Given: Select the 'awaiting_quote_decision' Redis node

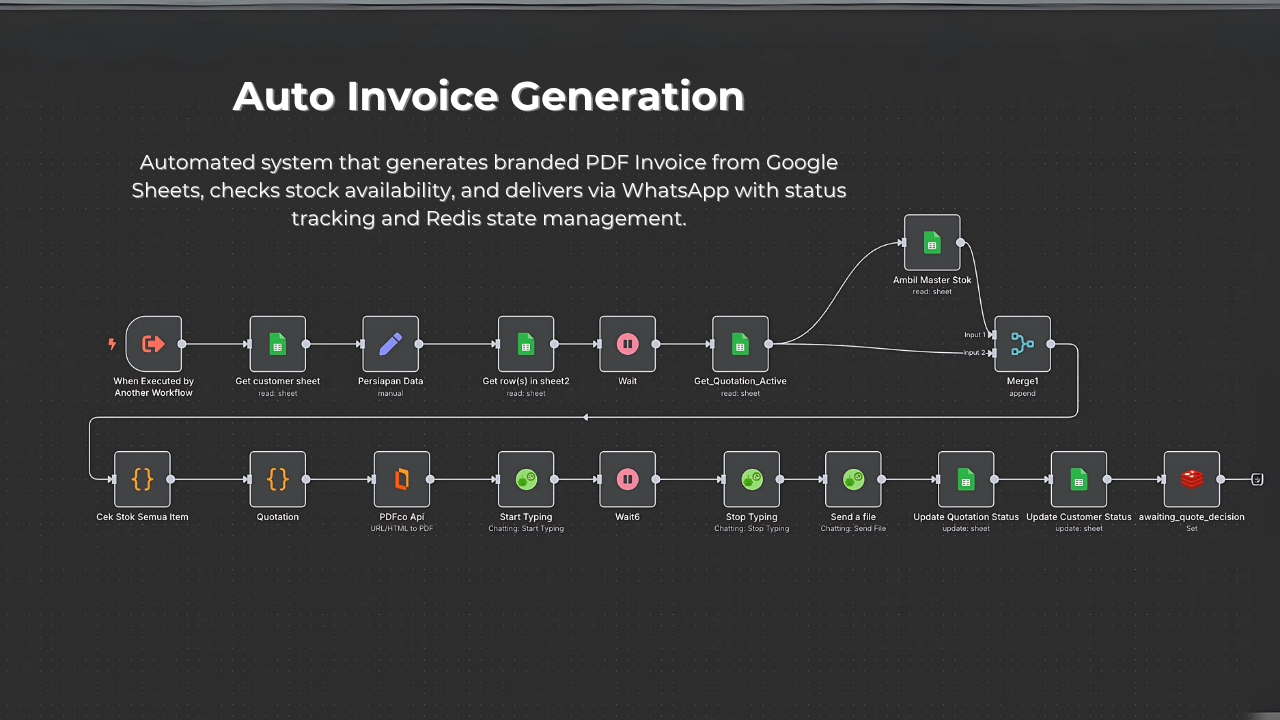Looking at the screenshot, I should pos(1192,479).
